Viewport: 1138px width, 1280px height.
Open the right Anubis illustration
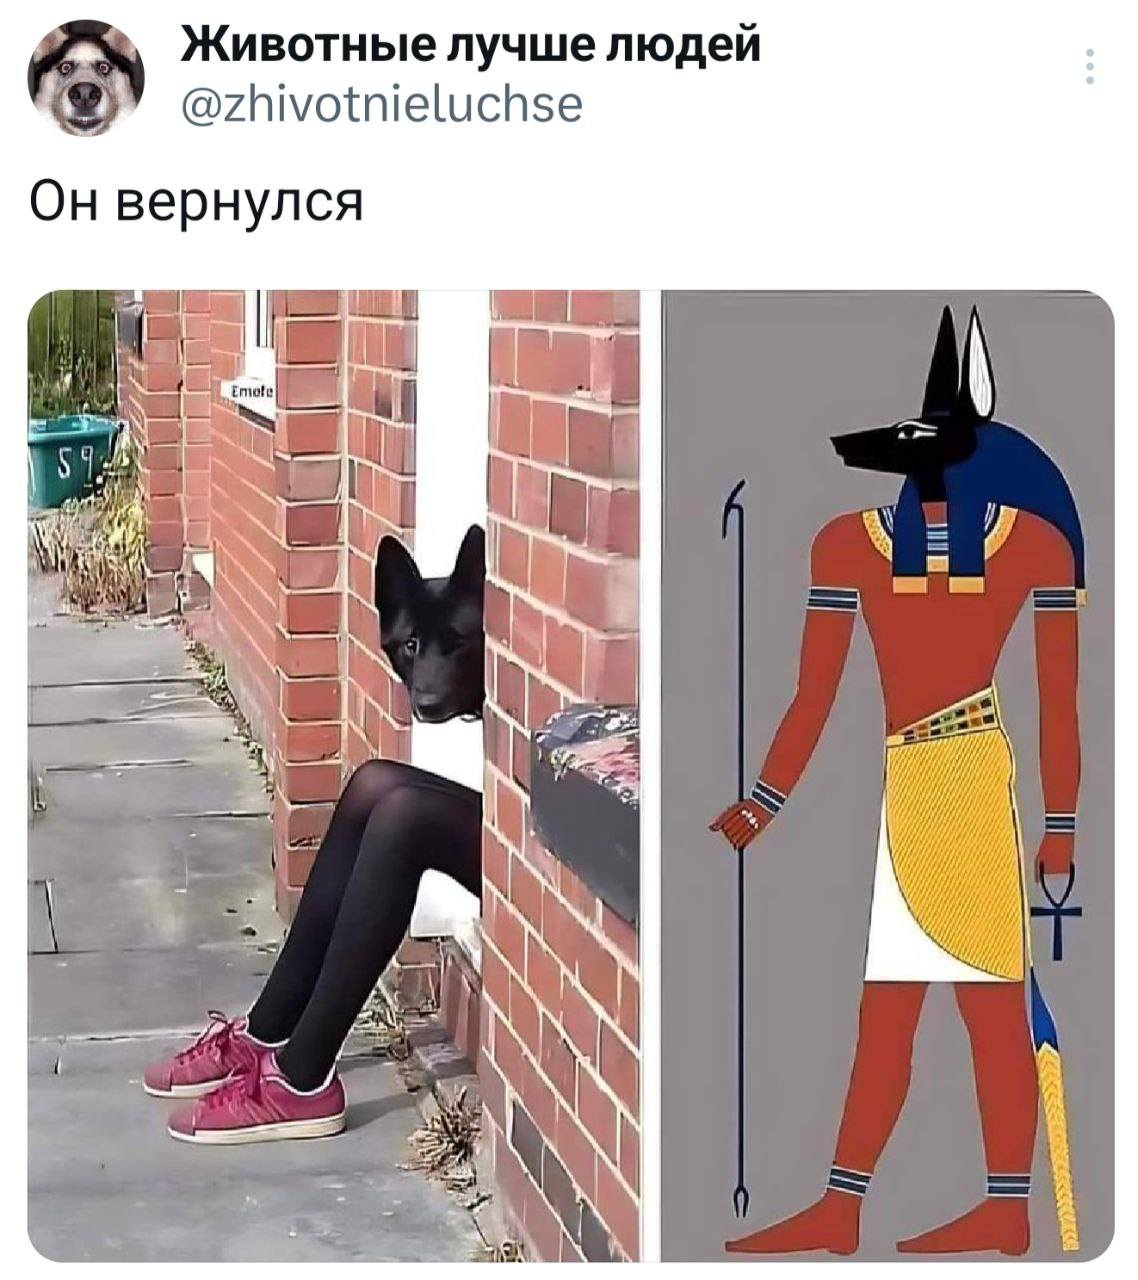887,775
